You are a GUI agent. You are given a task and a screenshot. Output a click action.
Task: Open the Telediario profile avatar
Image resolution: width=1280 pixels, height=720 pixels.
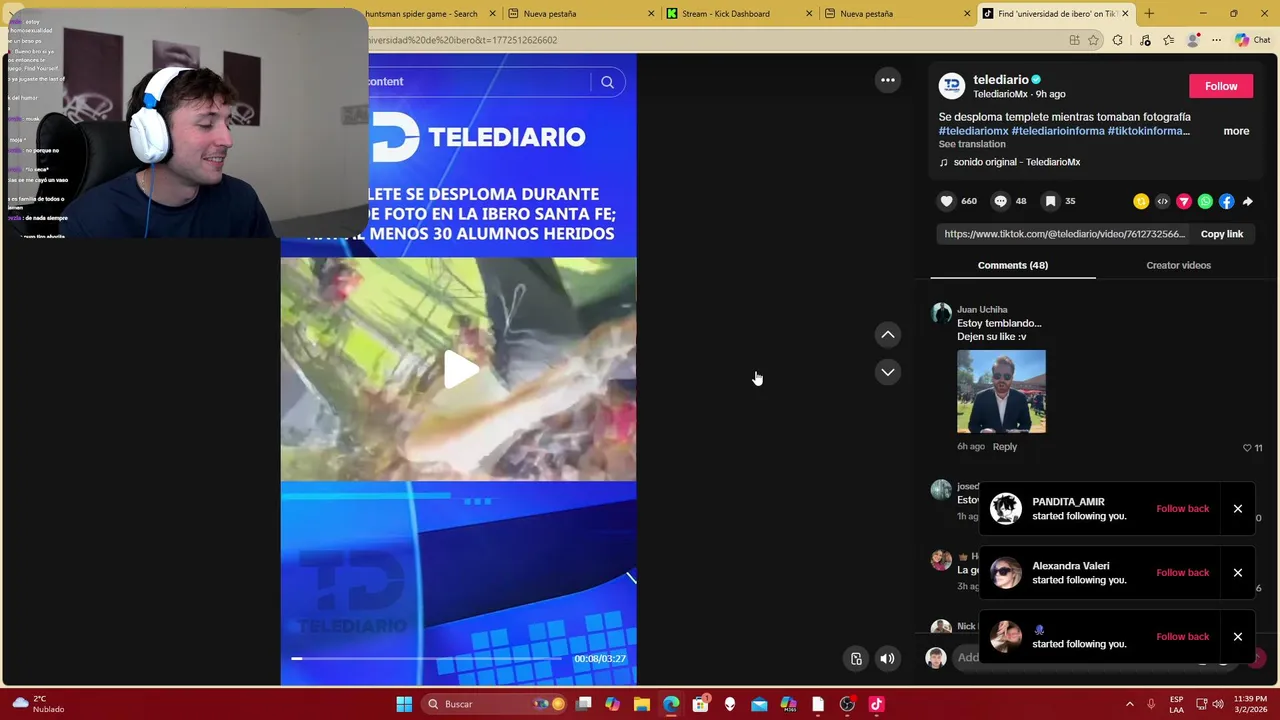click(952, 86)
